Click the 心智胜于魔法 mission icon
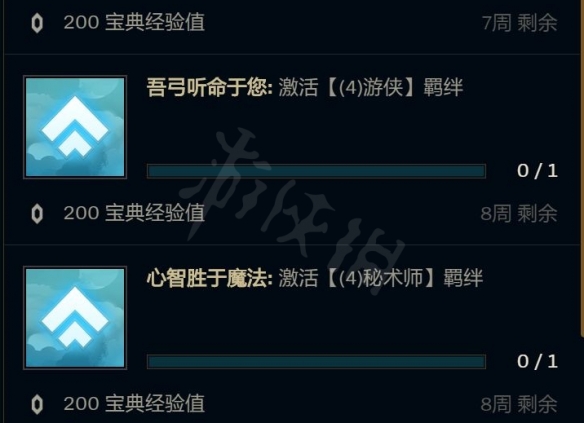 click(75, 318)
